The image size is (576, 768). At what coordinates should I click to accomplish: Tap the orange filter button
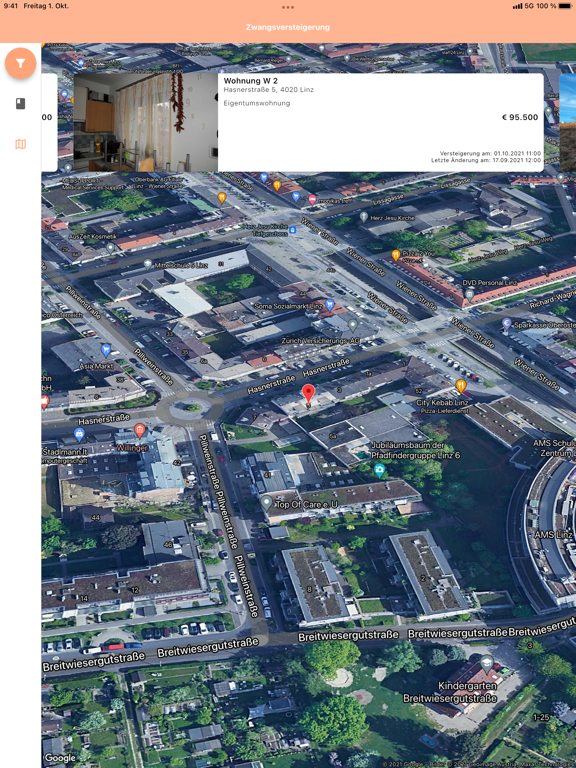21,63
